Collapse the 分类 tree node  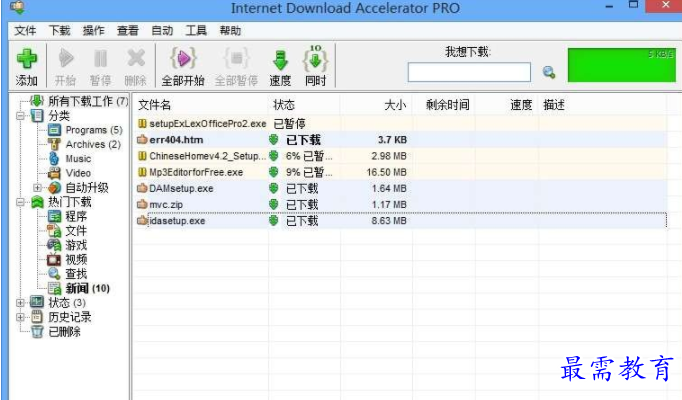pyautogui.click(x=20, y=116)
